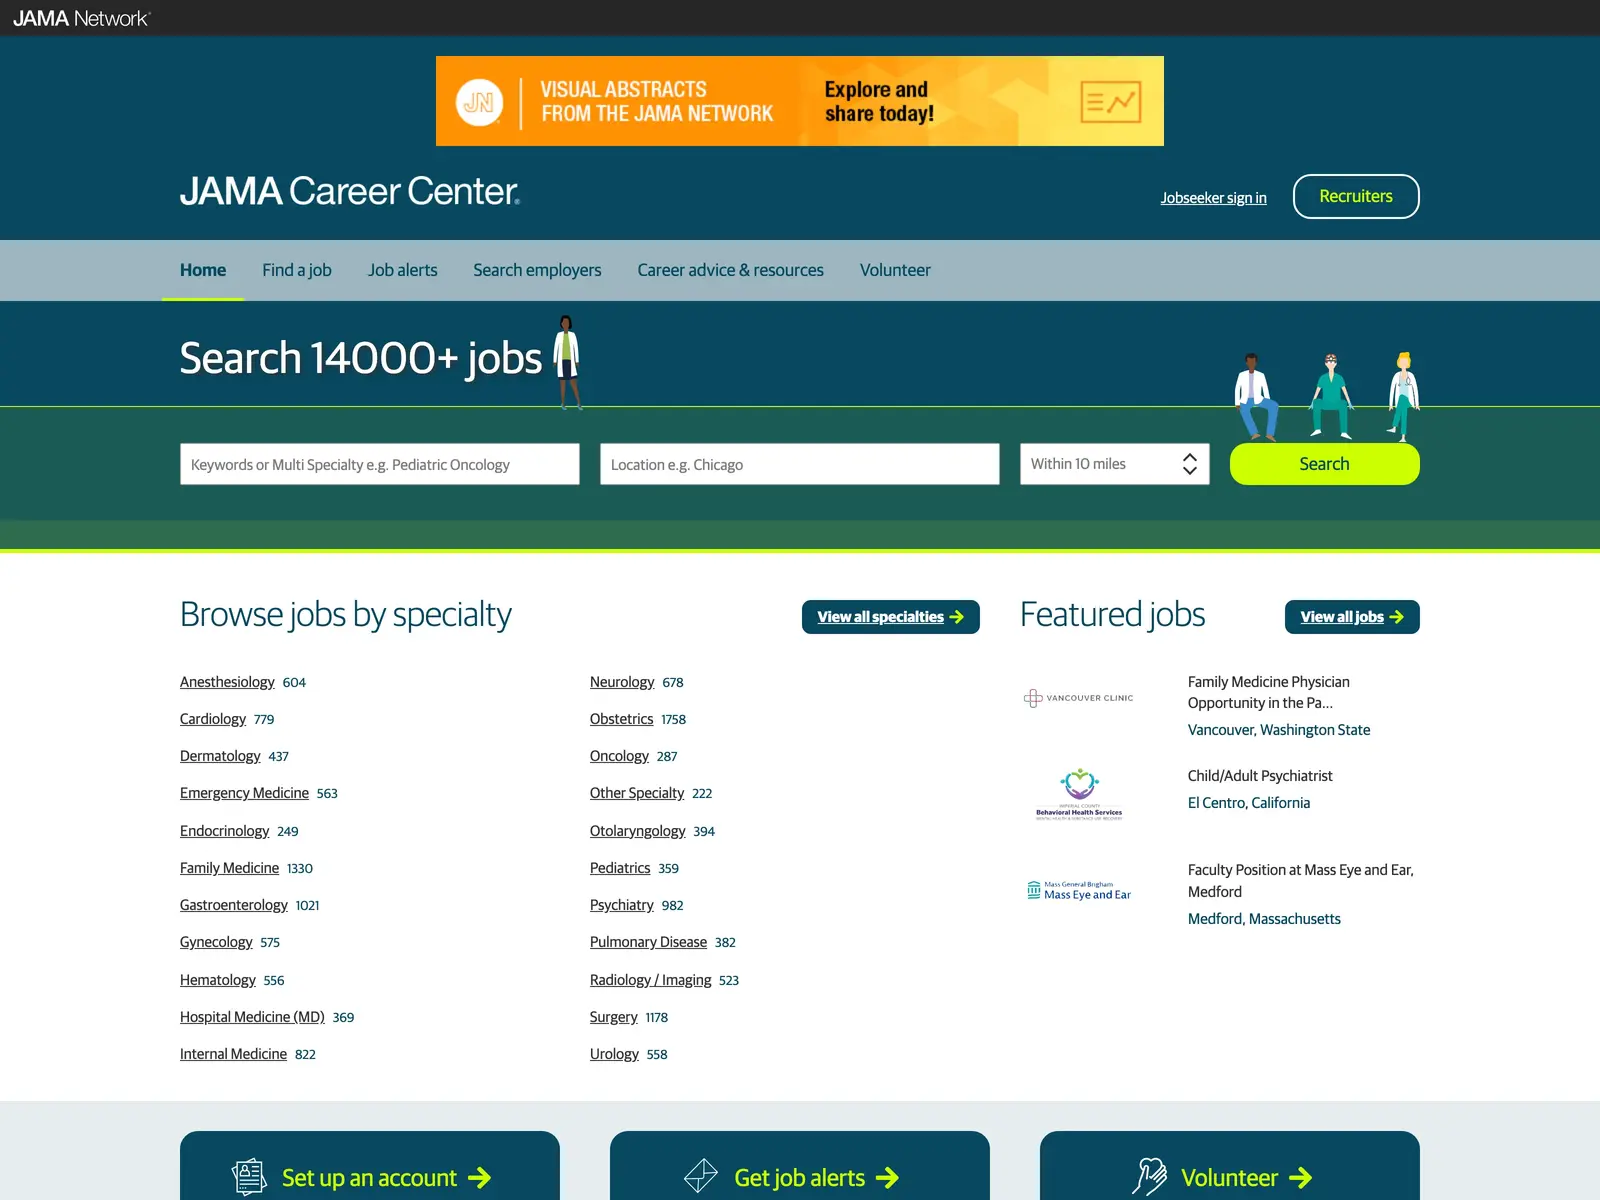Click the Mass Eye and Ear logo
The width and height of the screenshot is (1600, 1200).
(1079, 890)
